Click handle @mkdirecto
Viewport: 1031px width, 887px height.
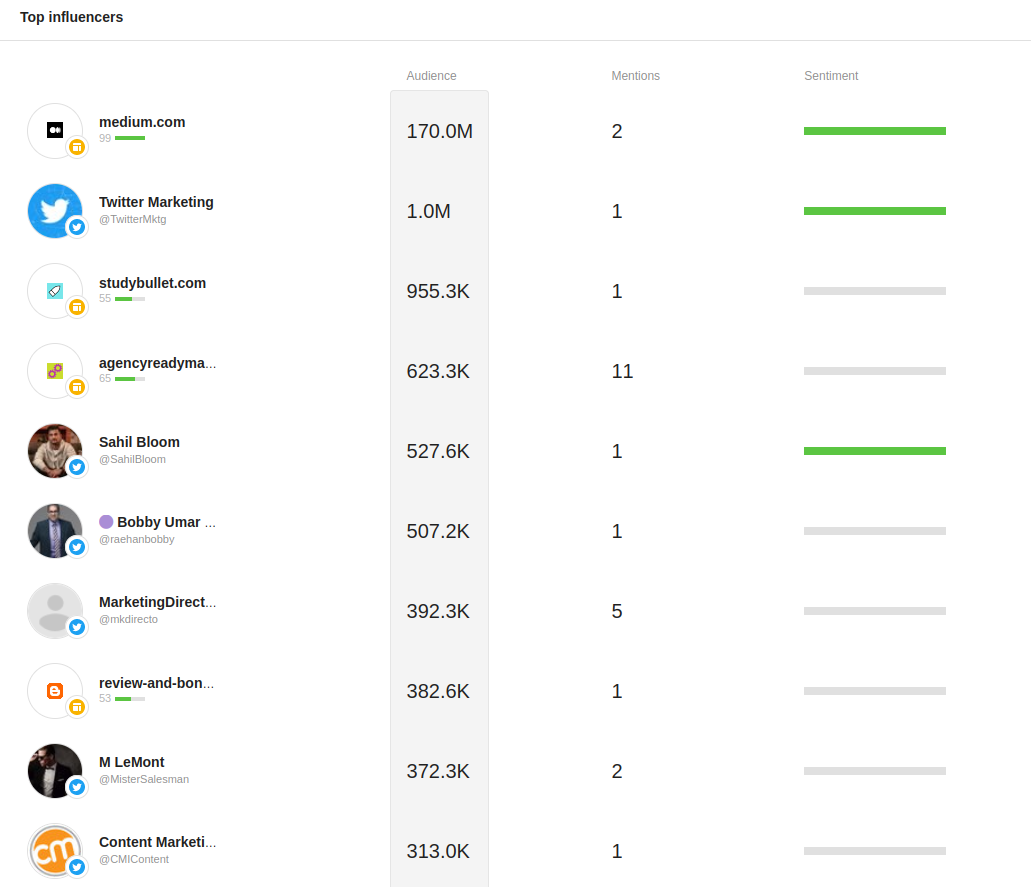tap(128, 619)
